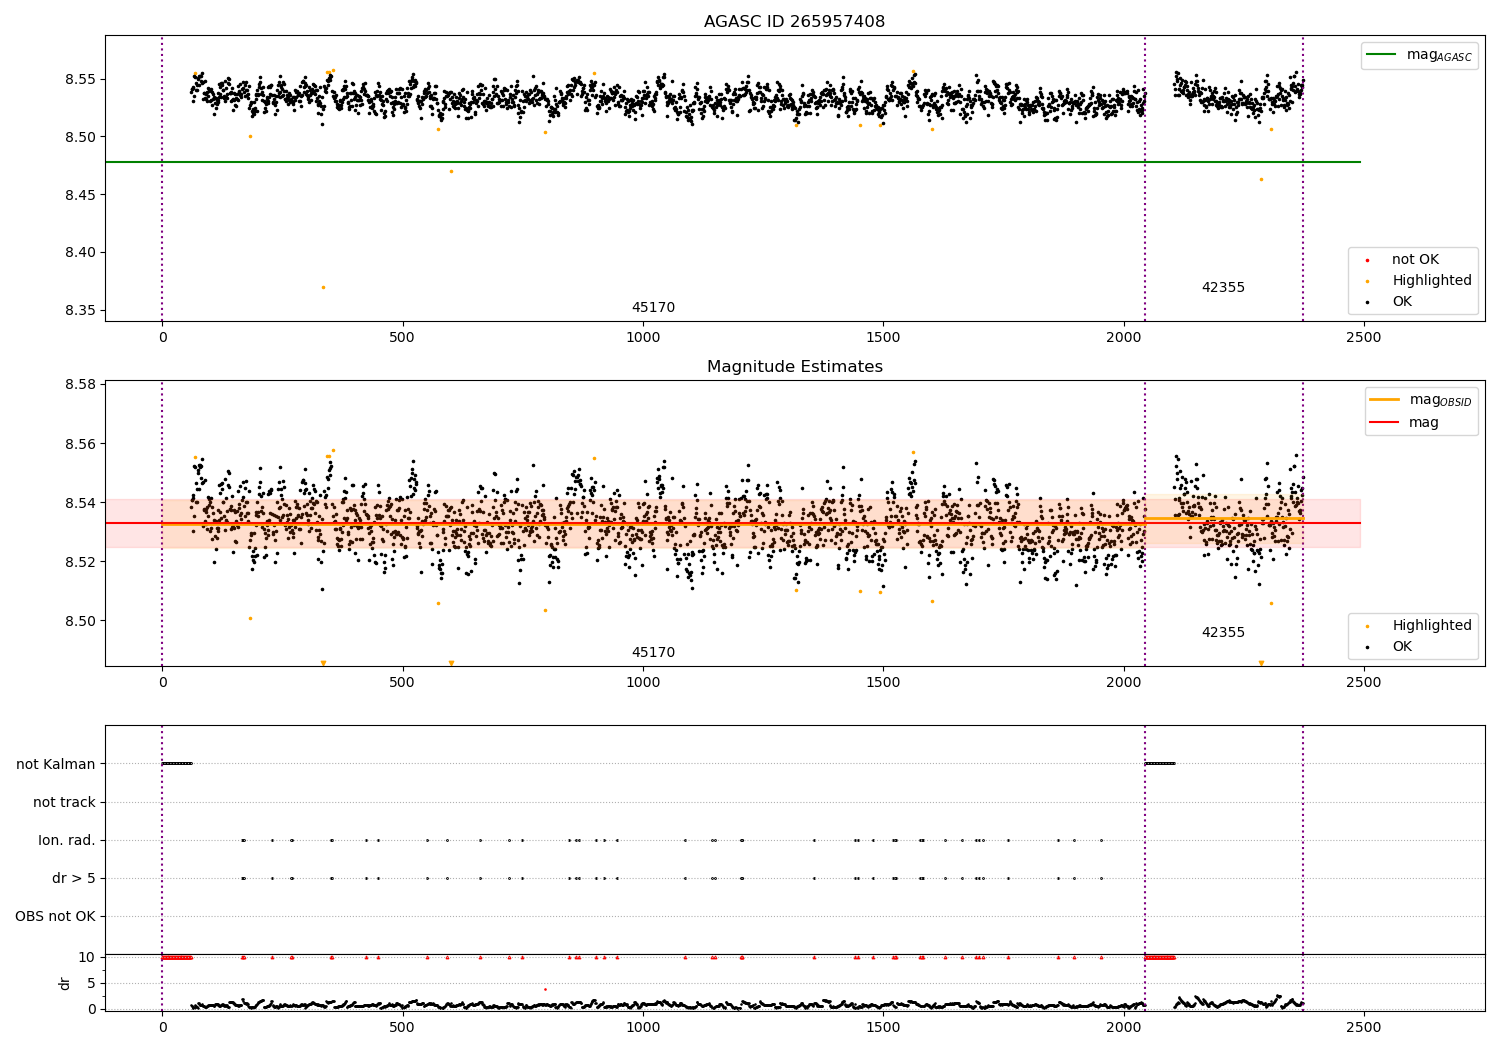Click the 45170 obsid label in top plot

(x=653, y=308)
